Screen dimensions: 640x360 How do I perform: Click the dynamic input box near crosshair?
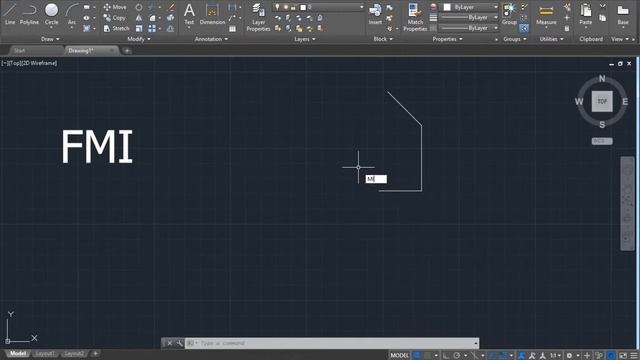point(376,179)
